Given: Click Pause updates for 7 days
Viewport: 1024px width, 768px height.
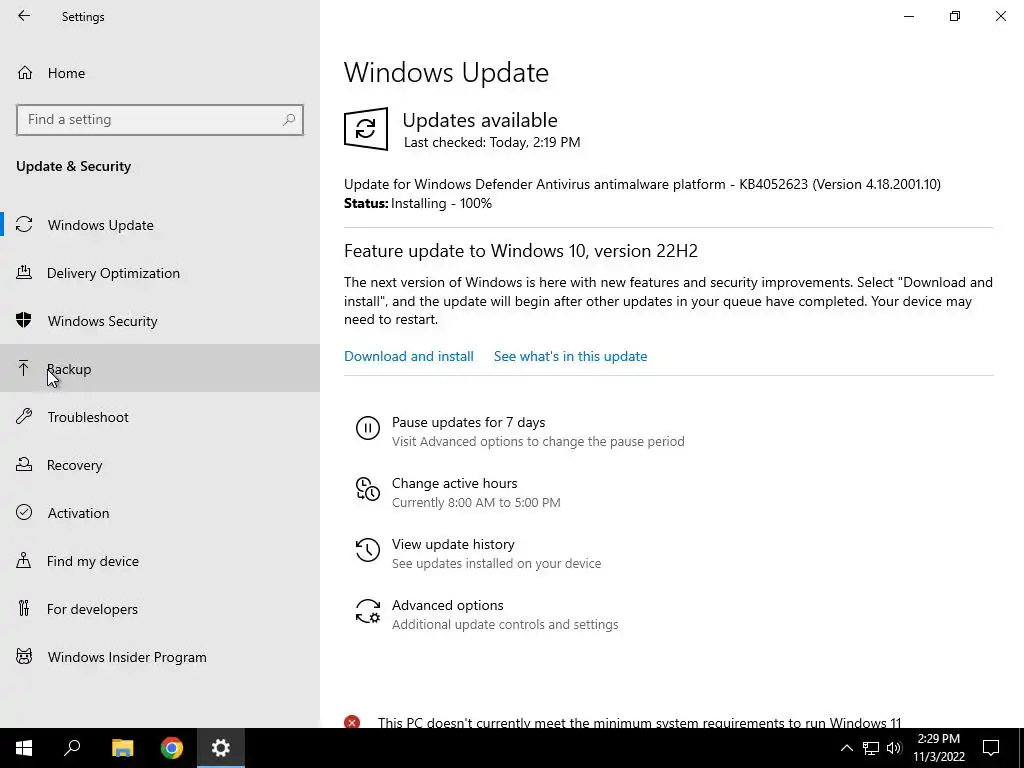Looking at the screenshot, I should [468, 422].
